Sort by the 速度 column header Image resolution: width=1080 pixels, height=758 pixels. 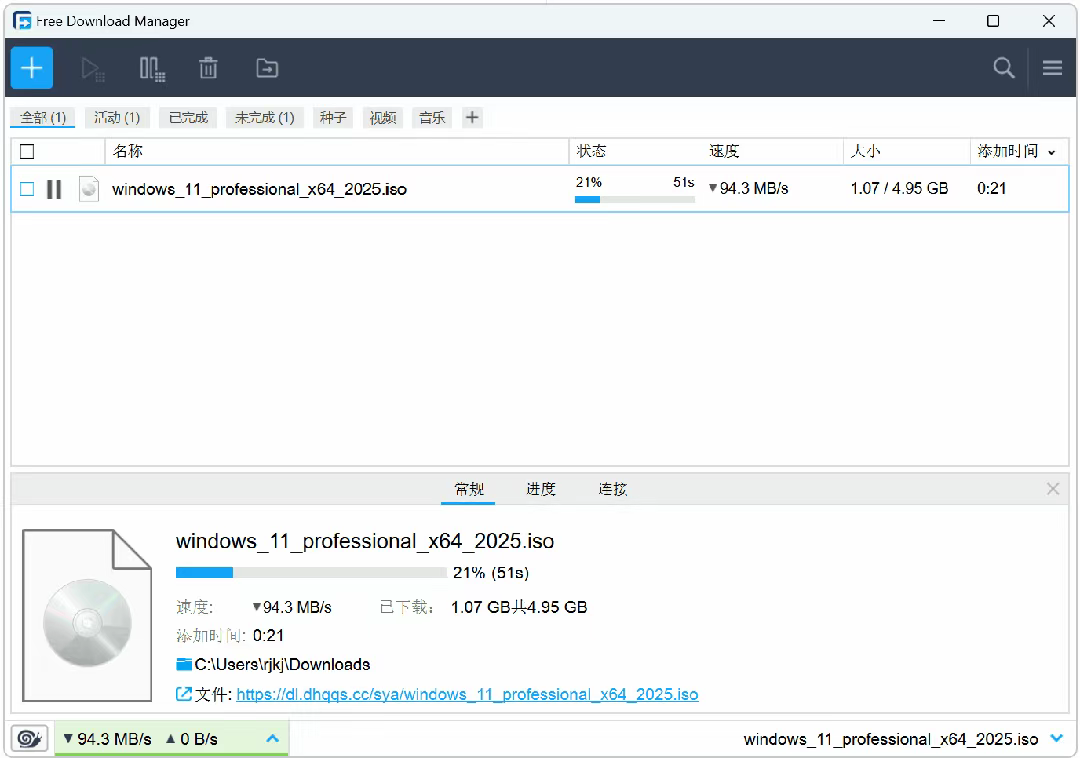tap(724, 151)
